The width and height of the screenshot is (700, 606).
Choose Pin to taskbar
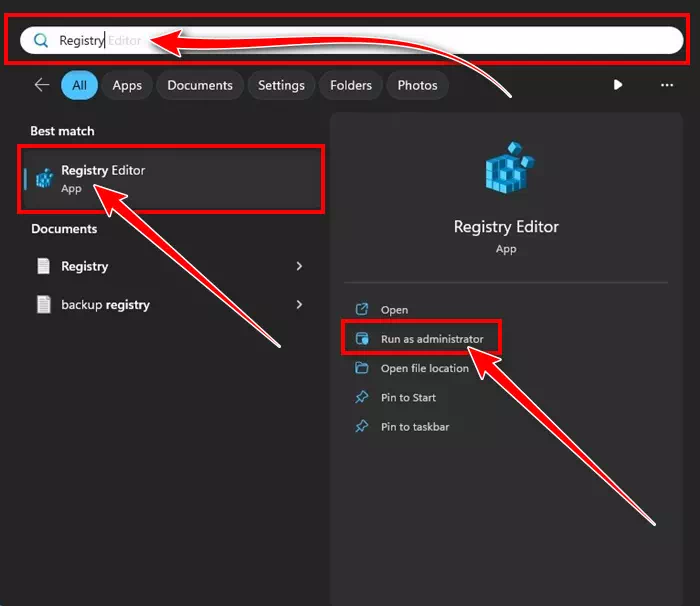pyautogui.click(x=415, y=427)
